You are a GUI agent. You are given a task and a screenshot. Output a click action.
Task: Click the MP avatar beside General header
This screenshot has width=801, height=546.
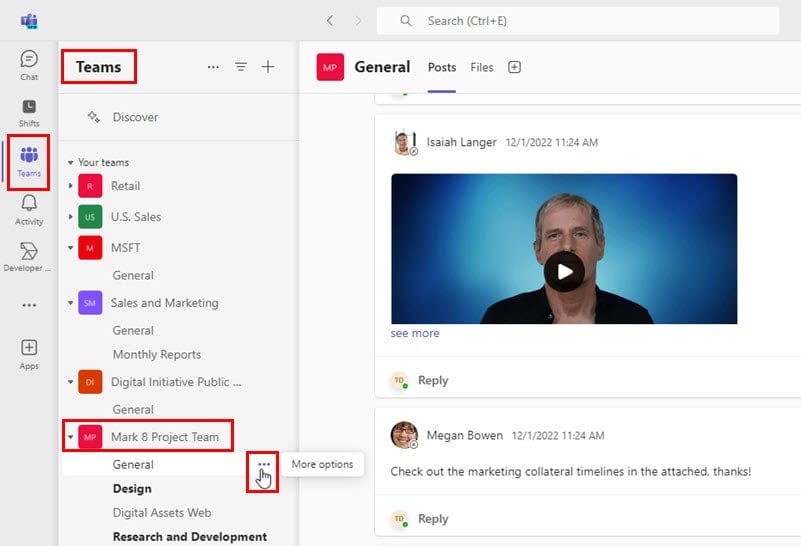click(330, 67)
